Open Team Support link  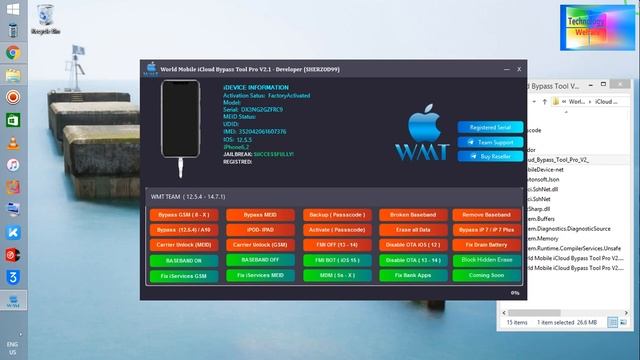click(490, 142)
